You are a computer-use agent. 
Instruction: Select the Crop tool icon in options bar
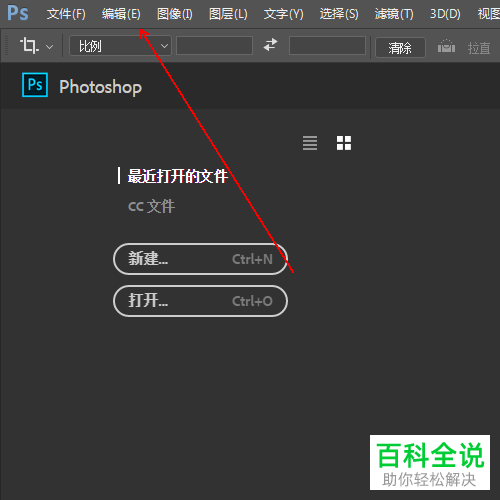(x=29, y=46)
